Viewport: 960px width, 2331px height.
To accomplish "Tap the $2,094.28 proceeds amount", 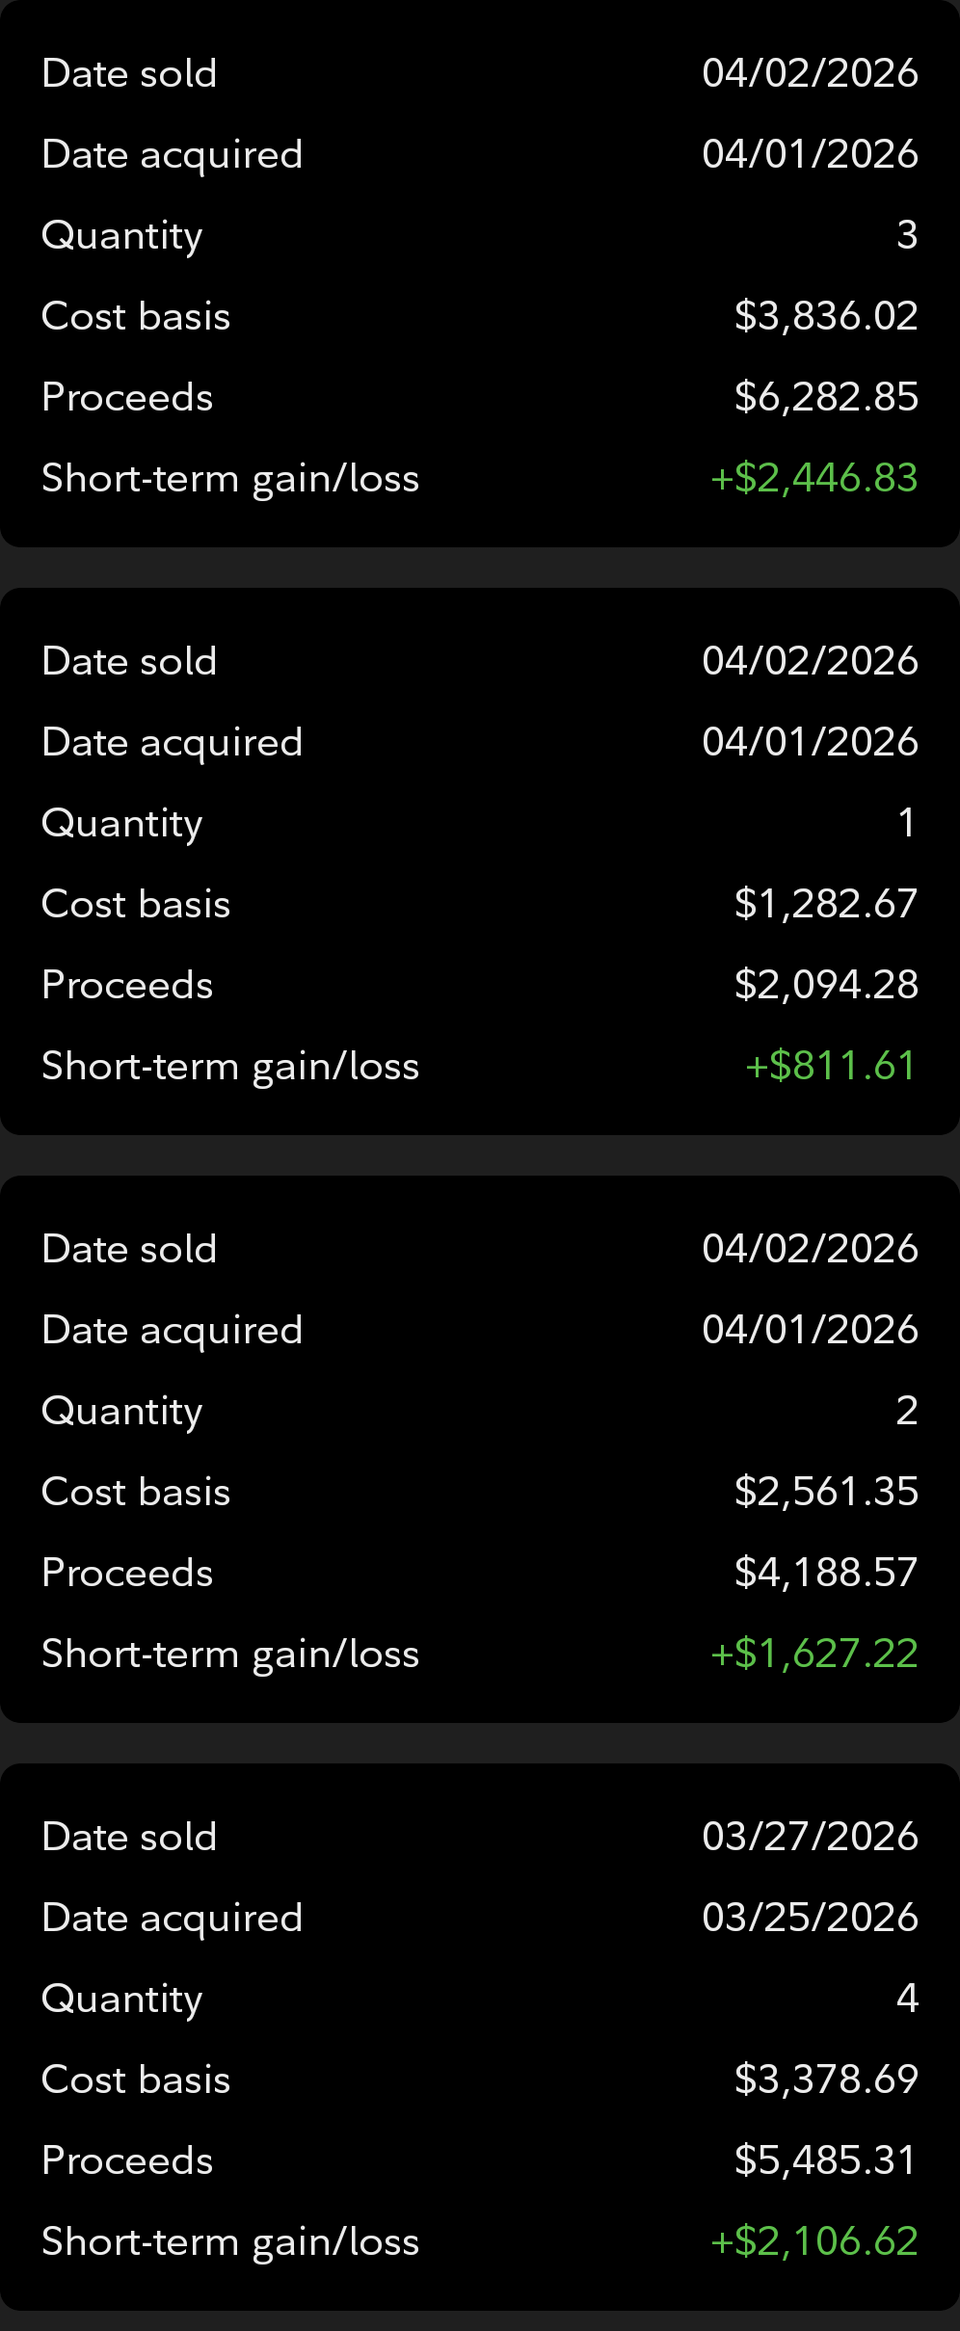I will (x=826, y=985).
